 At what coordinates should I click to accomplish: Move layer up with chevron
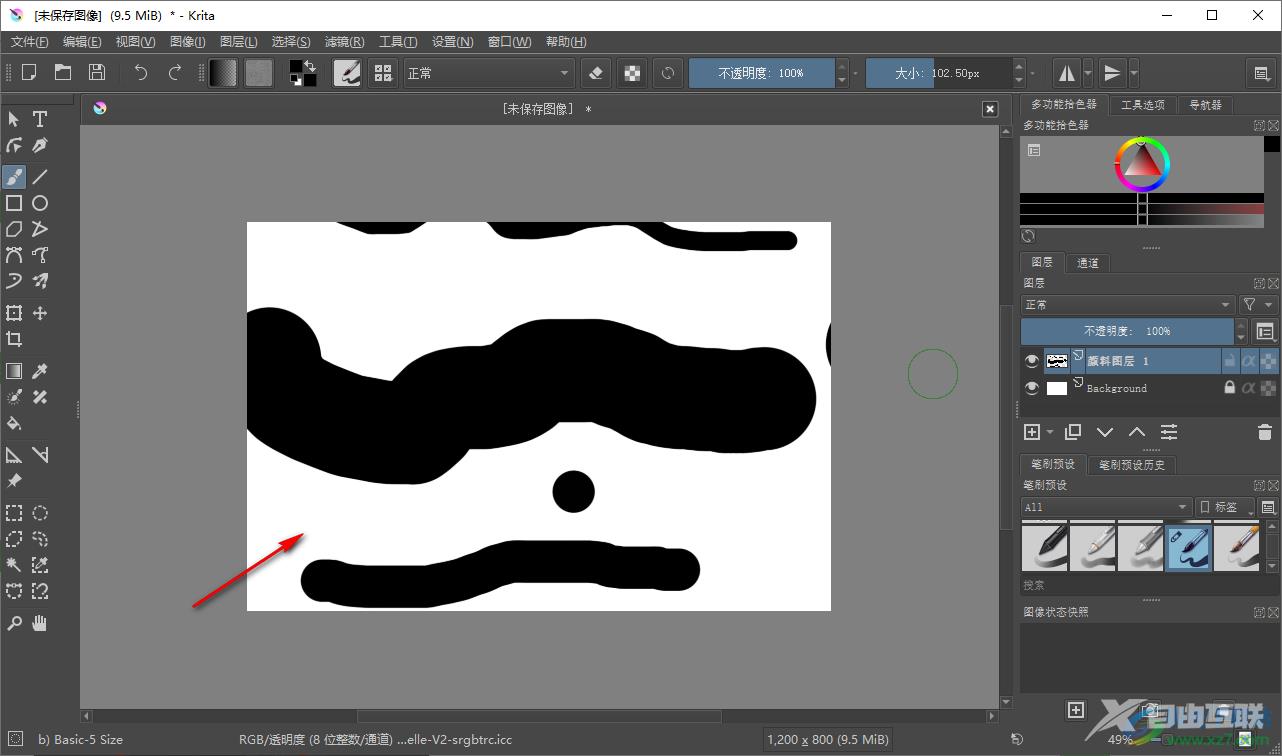point(1137,432)
